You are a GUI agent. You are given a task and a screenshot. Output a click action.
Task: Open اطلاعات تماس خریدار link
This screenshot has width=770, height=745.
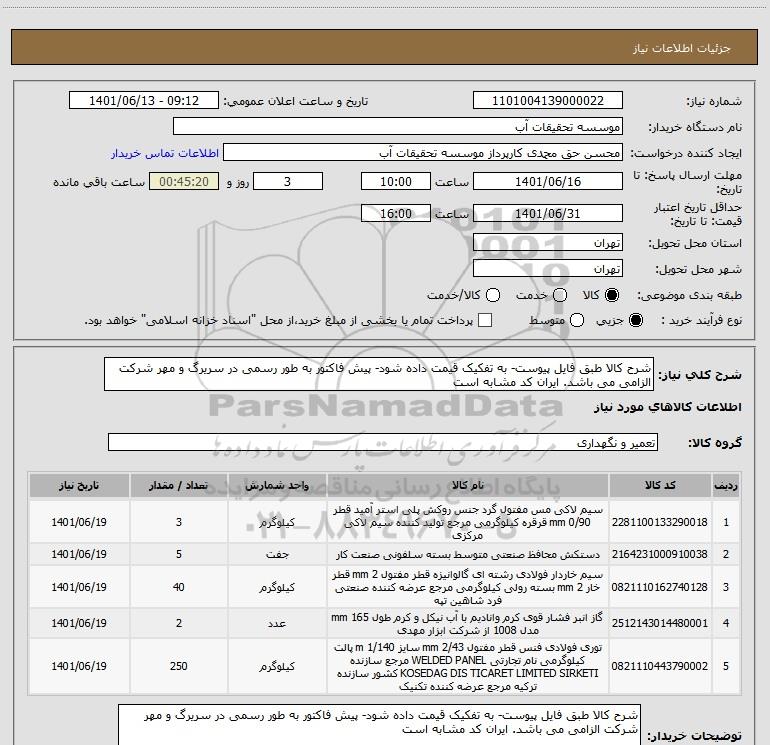pos(165,153)
